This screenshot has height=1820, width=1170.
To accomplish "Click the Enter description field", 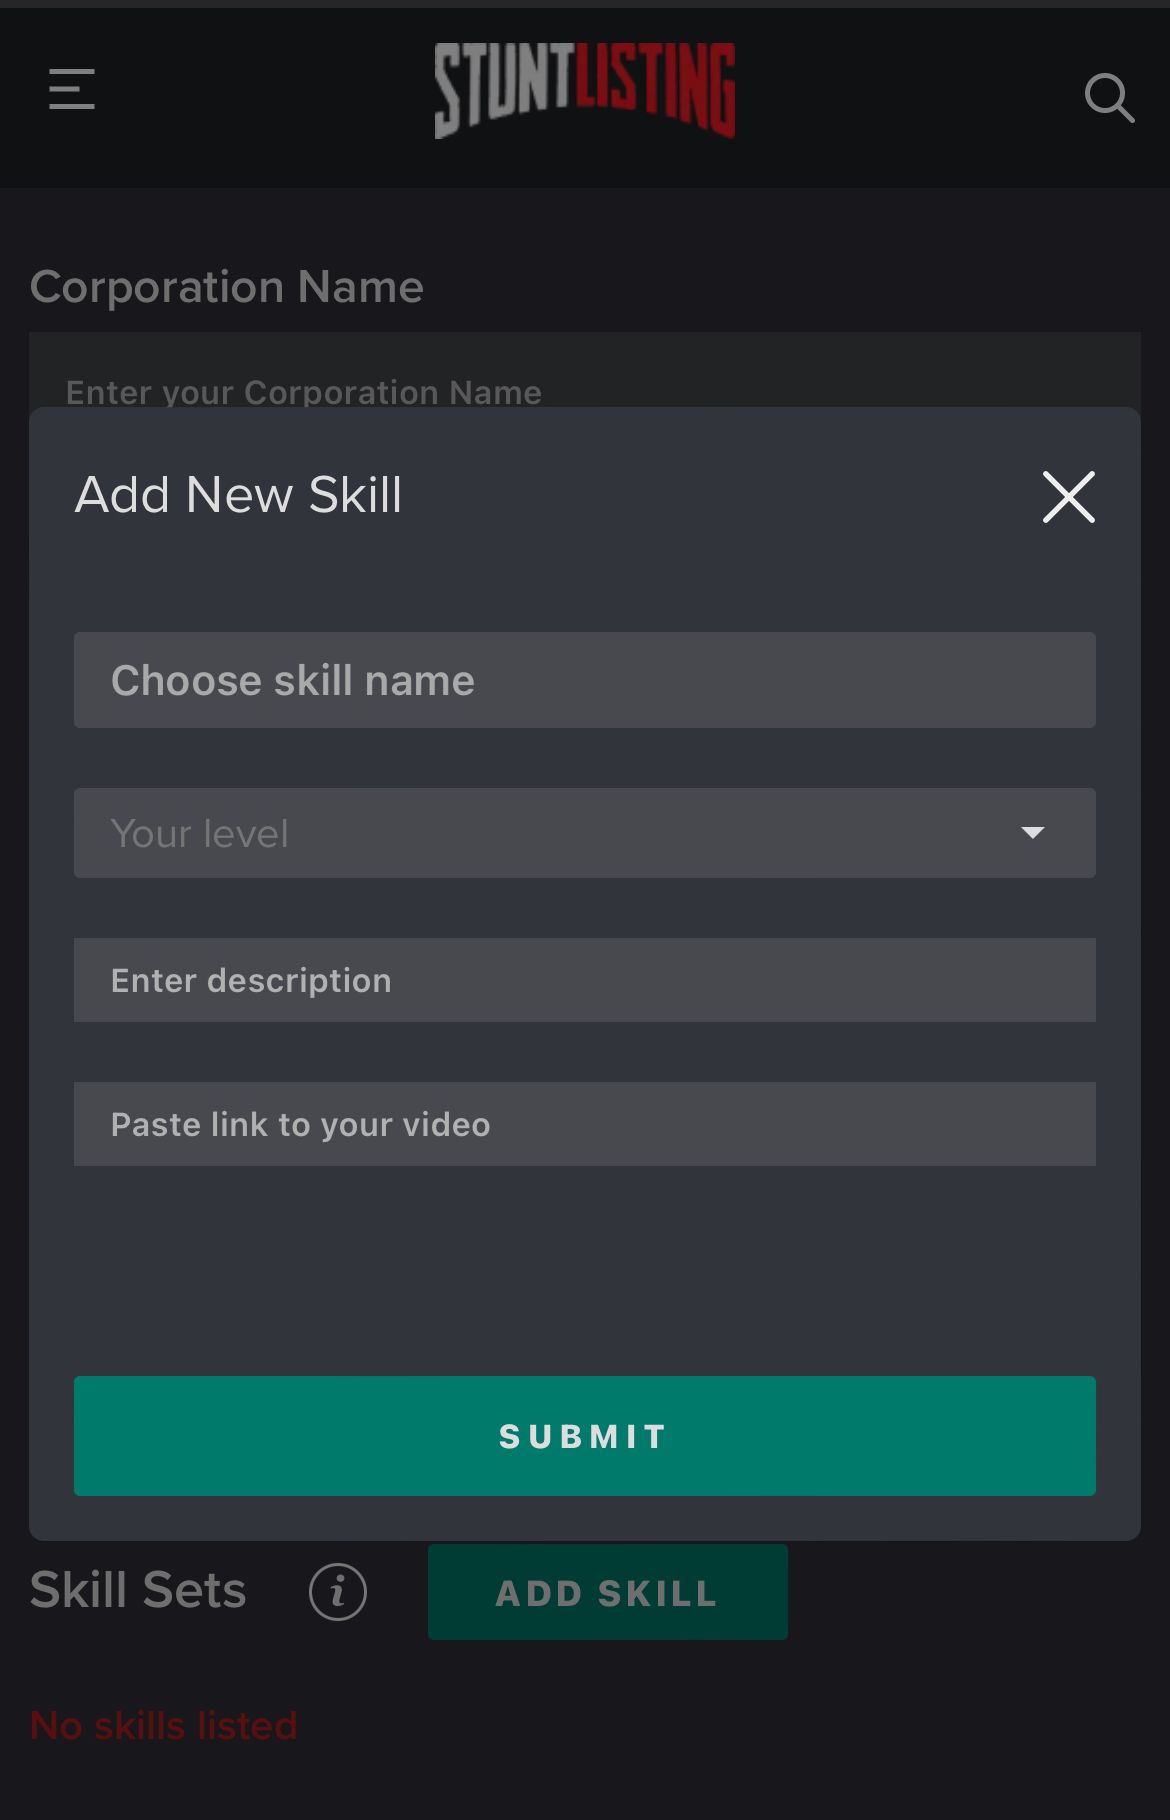I will point(585,980).
